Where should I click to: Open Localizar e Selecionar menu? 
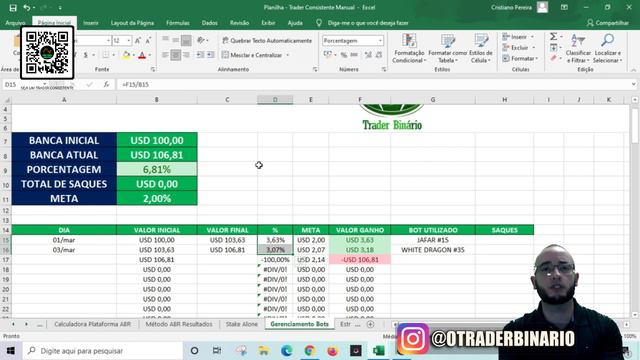607,48
